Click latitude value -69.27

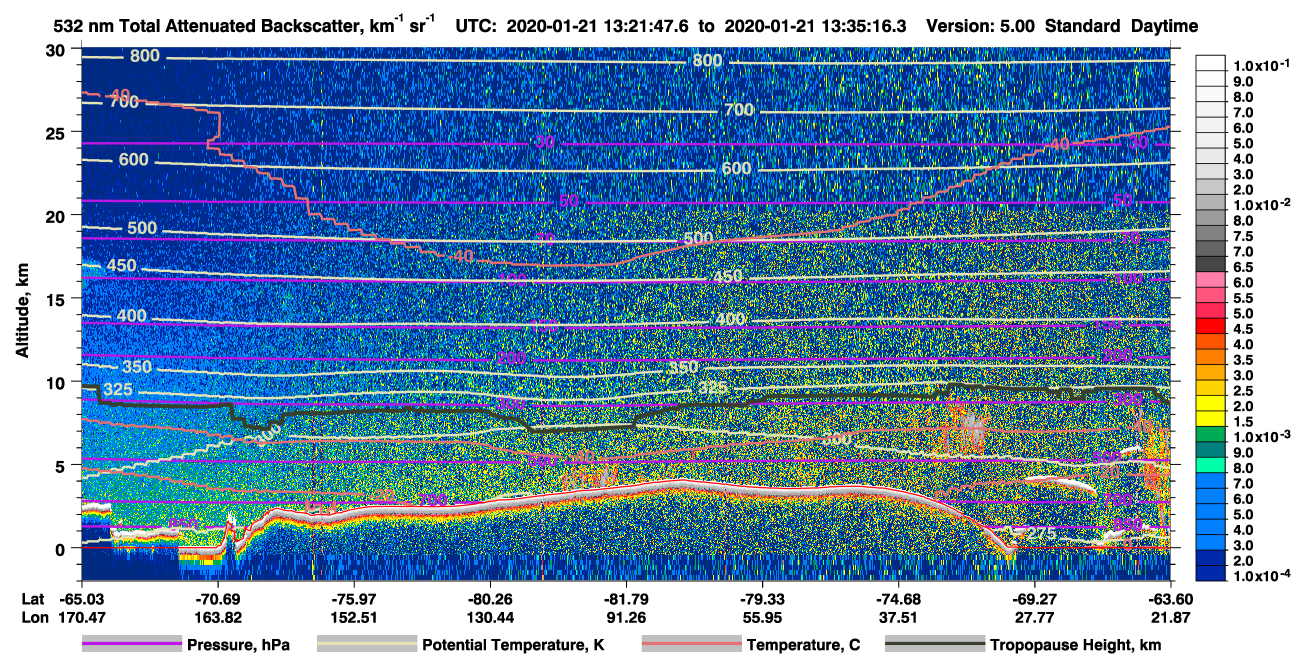[1034, 599]
